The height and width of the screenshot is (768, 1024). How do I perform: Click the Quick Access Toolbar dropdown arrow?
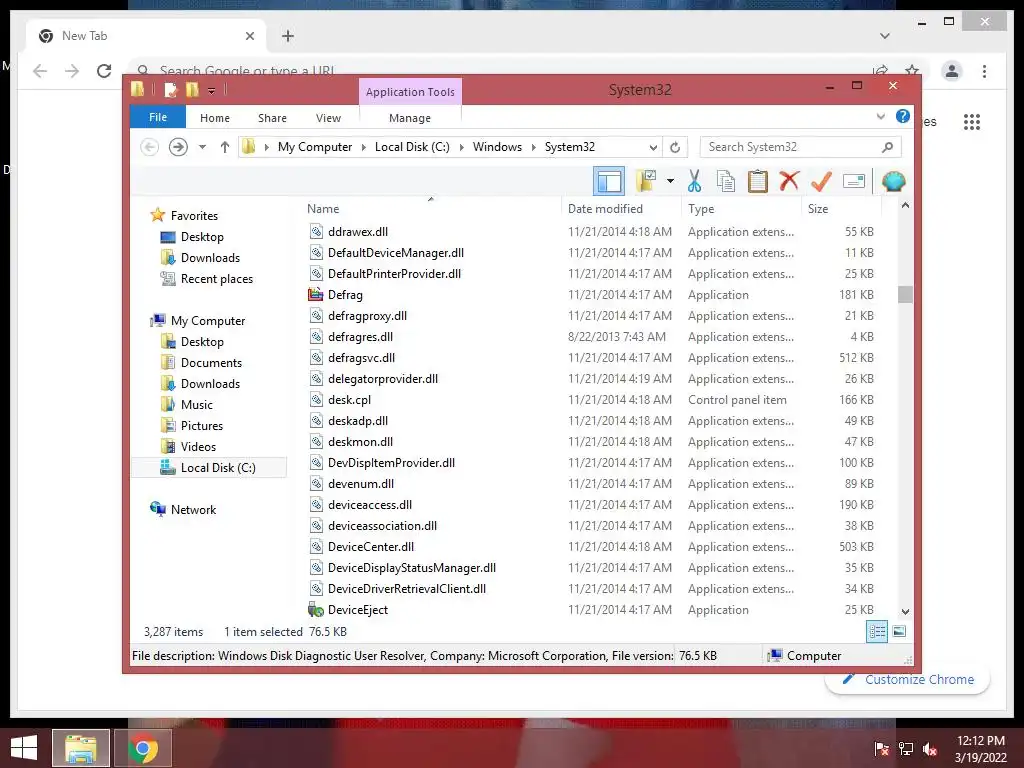click(212, 91)
